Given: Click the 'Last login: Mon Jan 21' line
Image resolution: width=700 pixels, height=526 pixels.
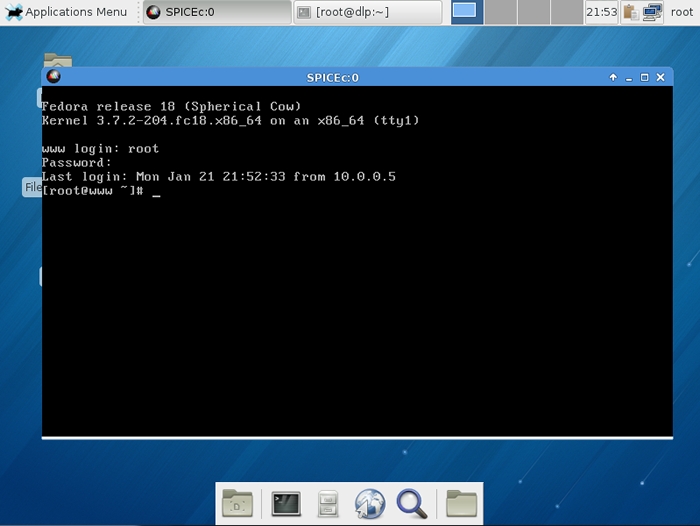Looking at the screenshot, I should (219, 177).
